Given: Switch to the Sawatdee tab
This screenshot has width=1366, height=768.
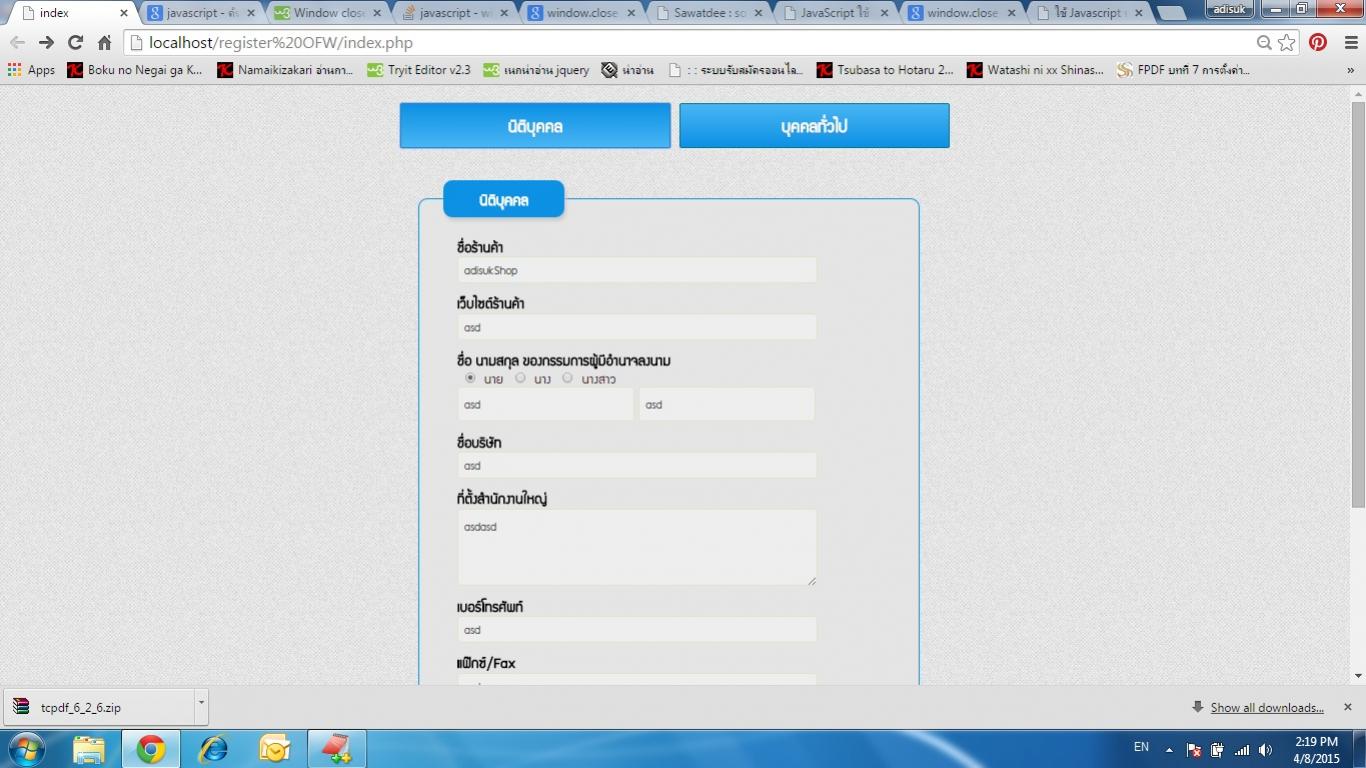Looking at the screenshot, I should point(708,13).
